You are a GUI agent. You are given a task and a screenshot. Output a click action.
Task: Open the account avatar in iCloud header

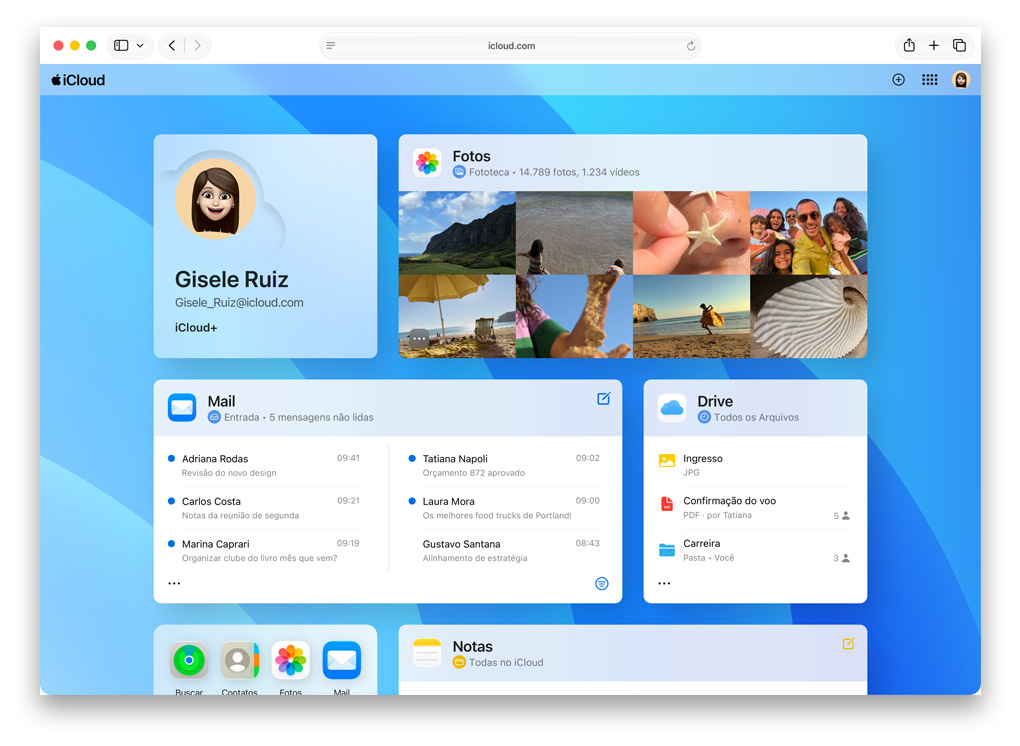(x=961, y=79)
